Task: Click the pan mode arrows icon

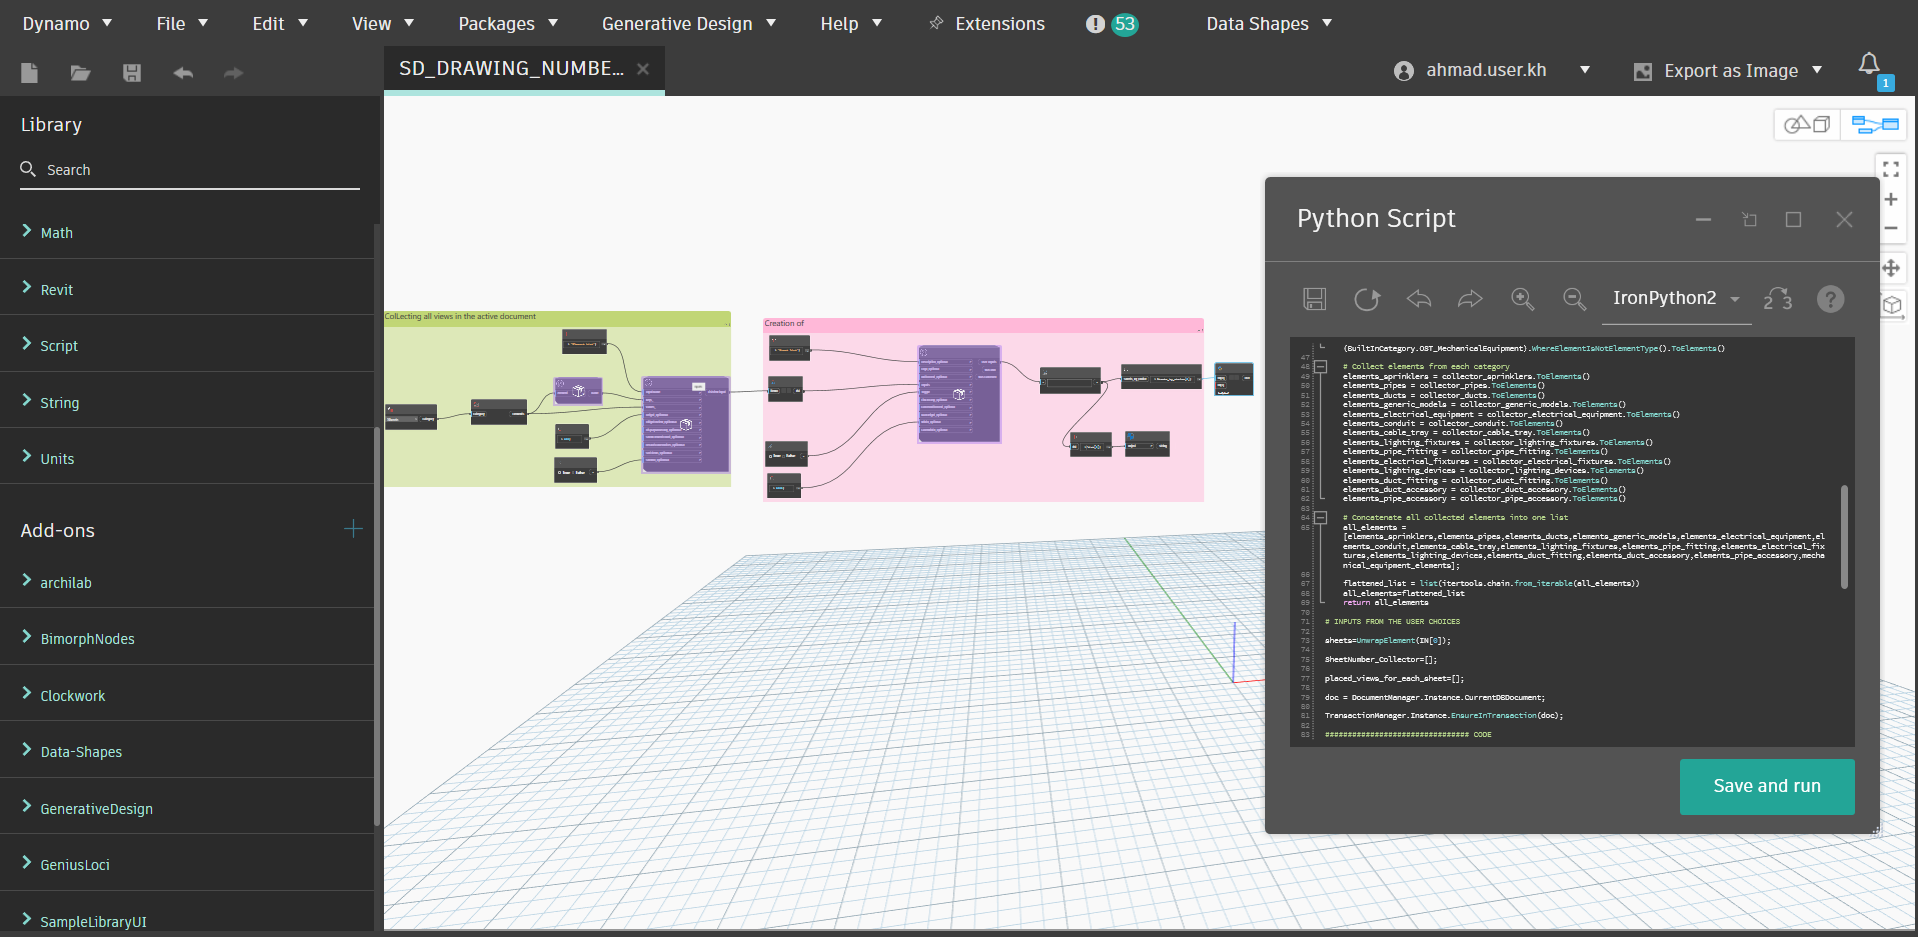Action: click(1890, 268)
